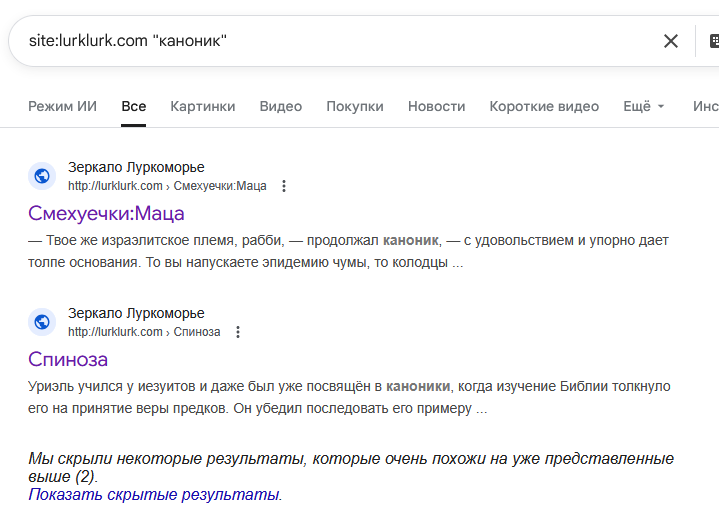Open the Картинки tab
719x530 pixels.
203,106
